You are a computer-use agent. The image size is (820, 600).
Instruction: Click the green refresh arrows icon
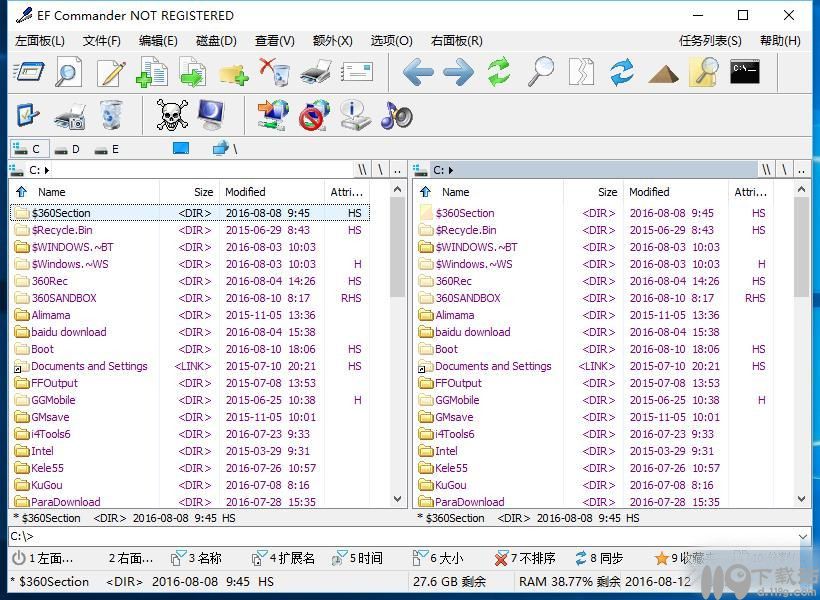click(499, 72)
